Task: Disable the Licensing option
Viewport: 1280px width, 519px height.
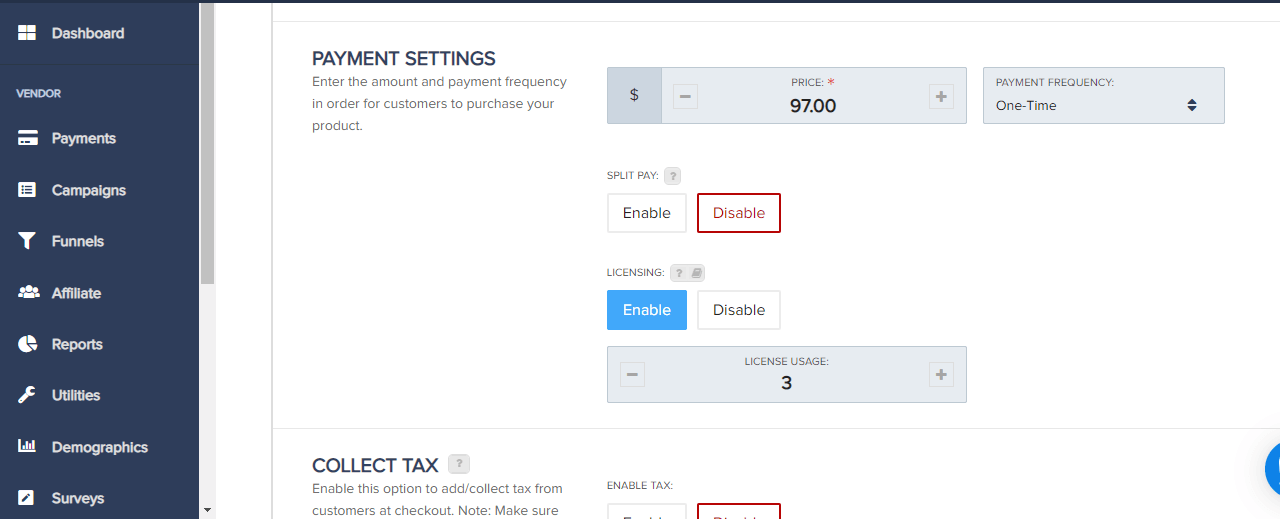Action: click(739, 310)
